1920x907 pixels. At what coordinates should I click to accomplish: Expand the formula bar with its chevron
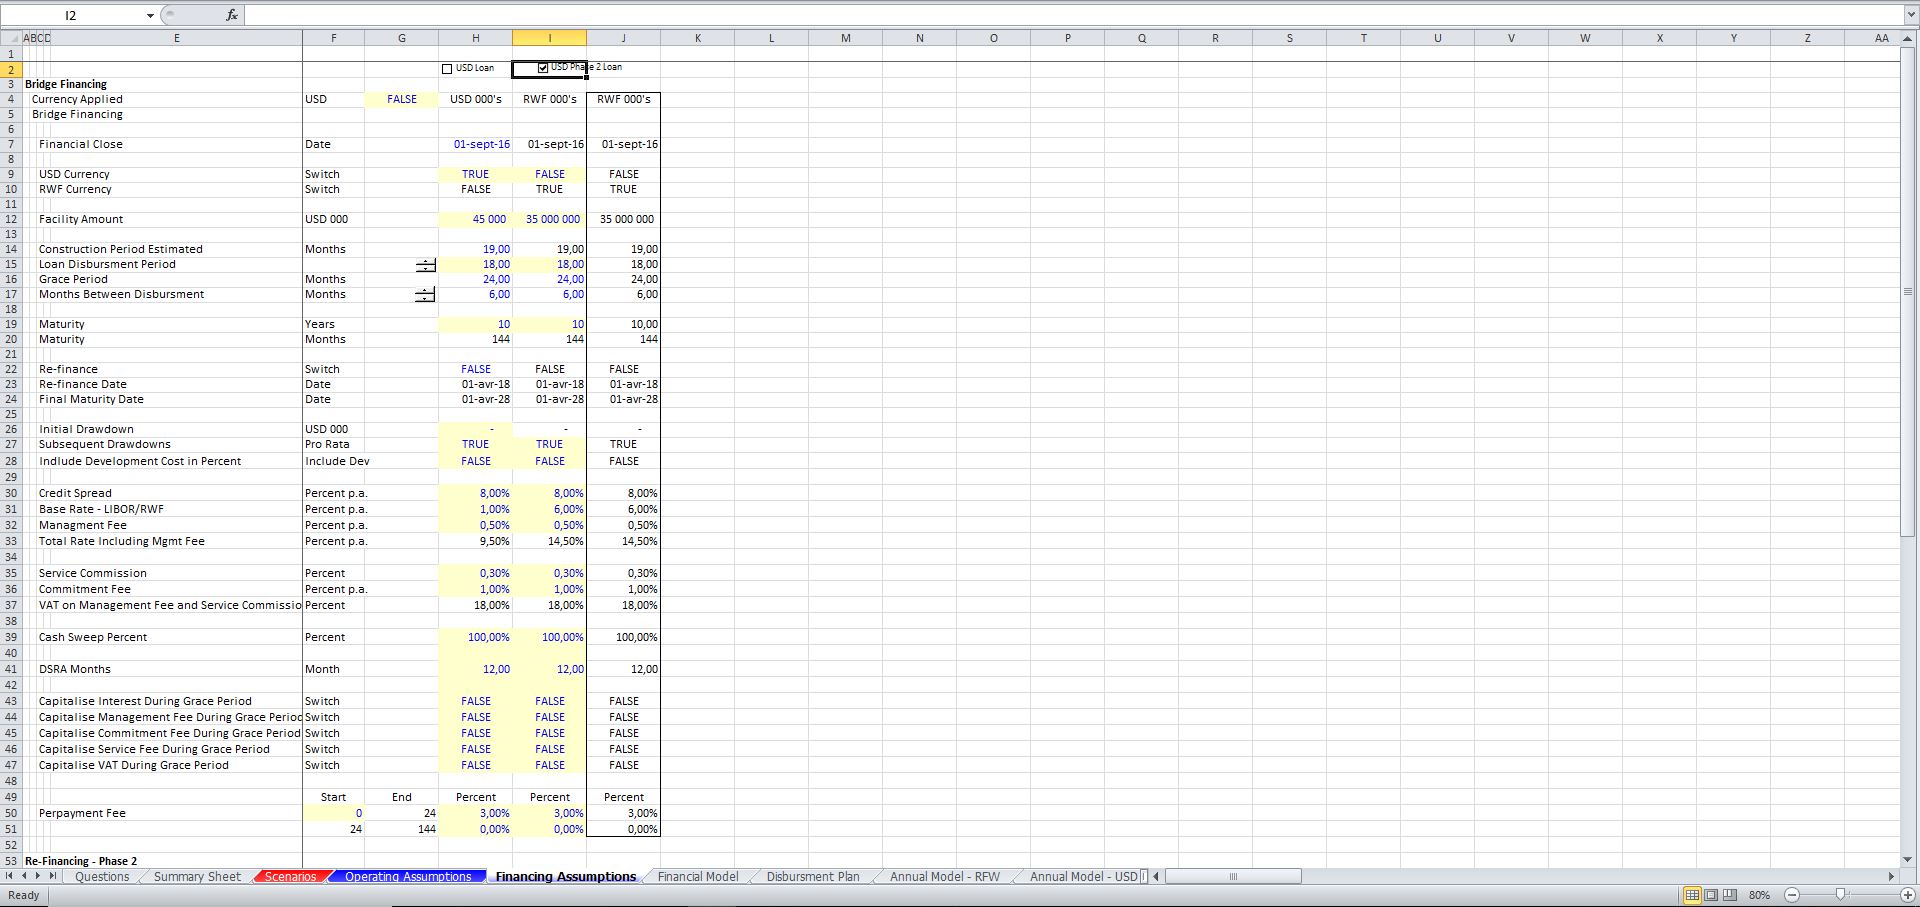1911,15
